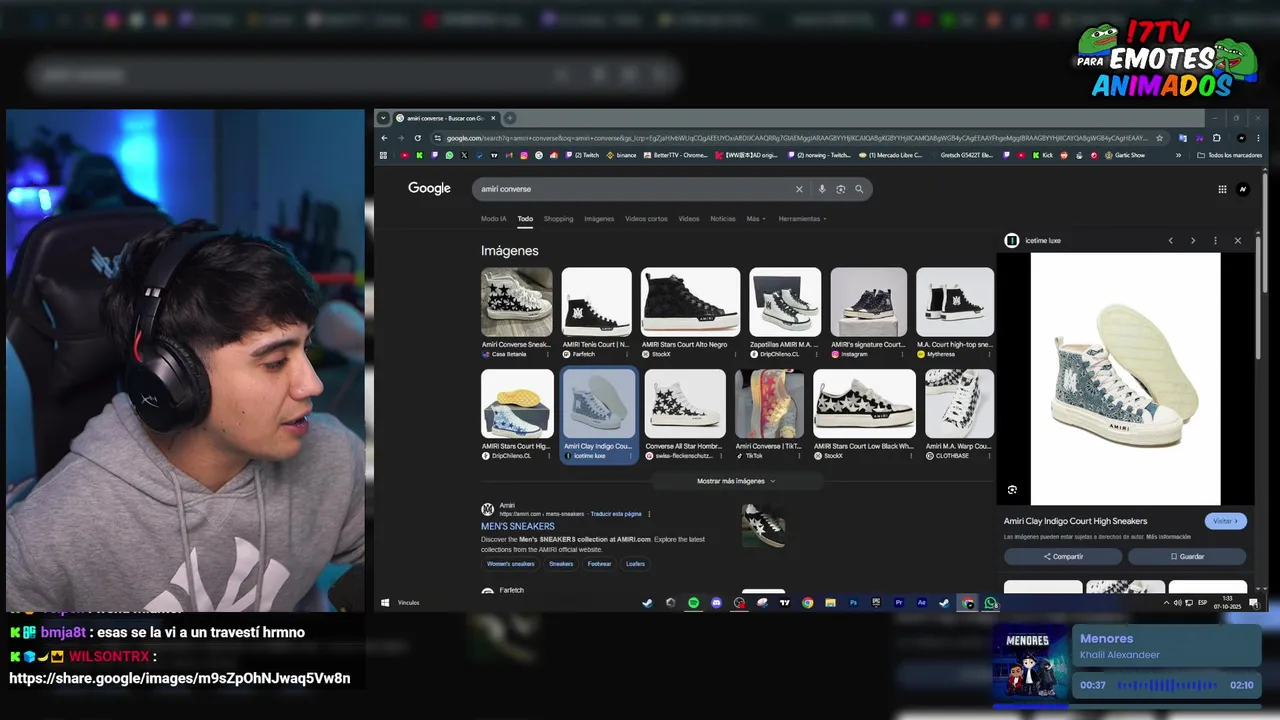This screenshot has width=1280, height=720.
Task: Open Chrome tab search dropdown arrow
Action: (383, 118)
